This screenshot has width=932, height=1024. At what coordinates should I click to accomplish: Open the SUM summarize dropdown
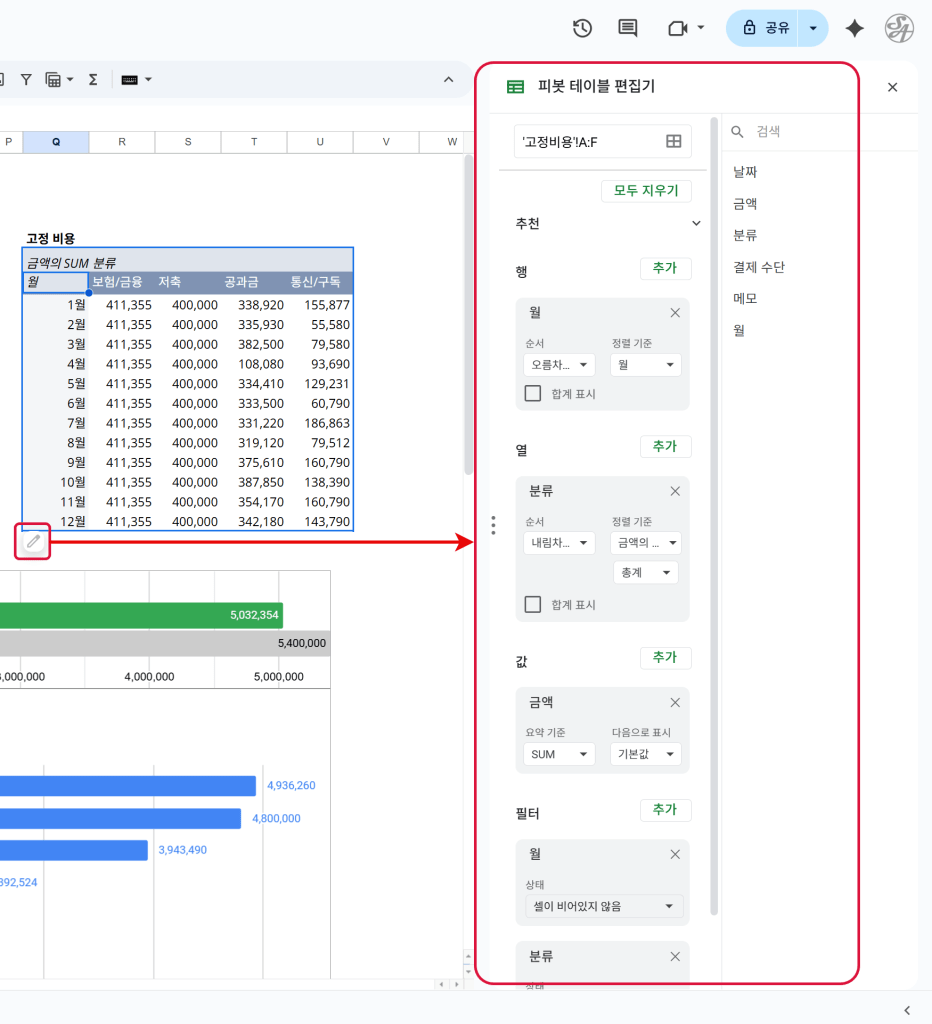click(559, 754)
